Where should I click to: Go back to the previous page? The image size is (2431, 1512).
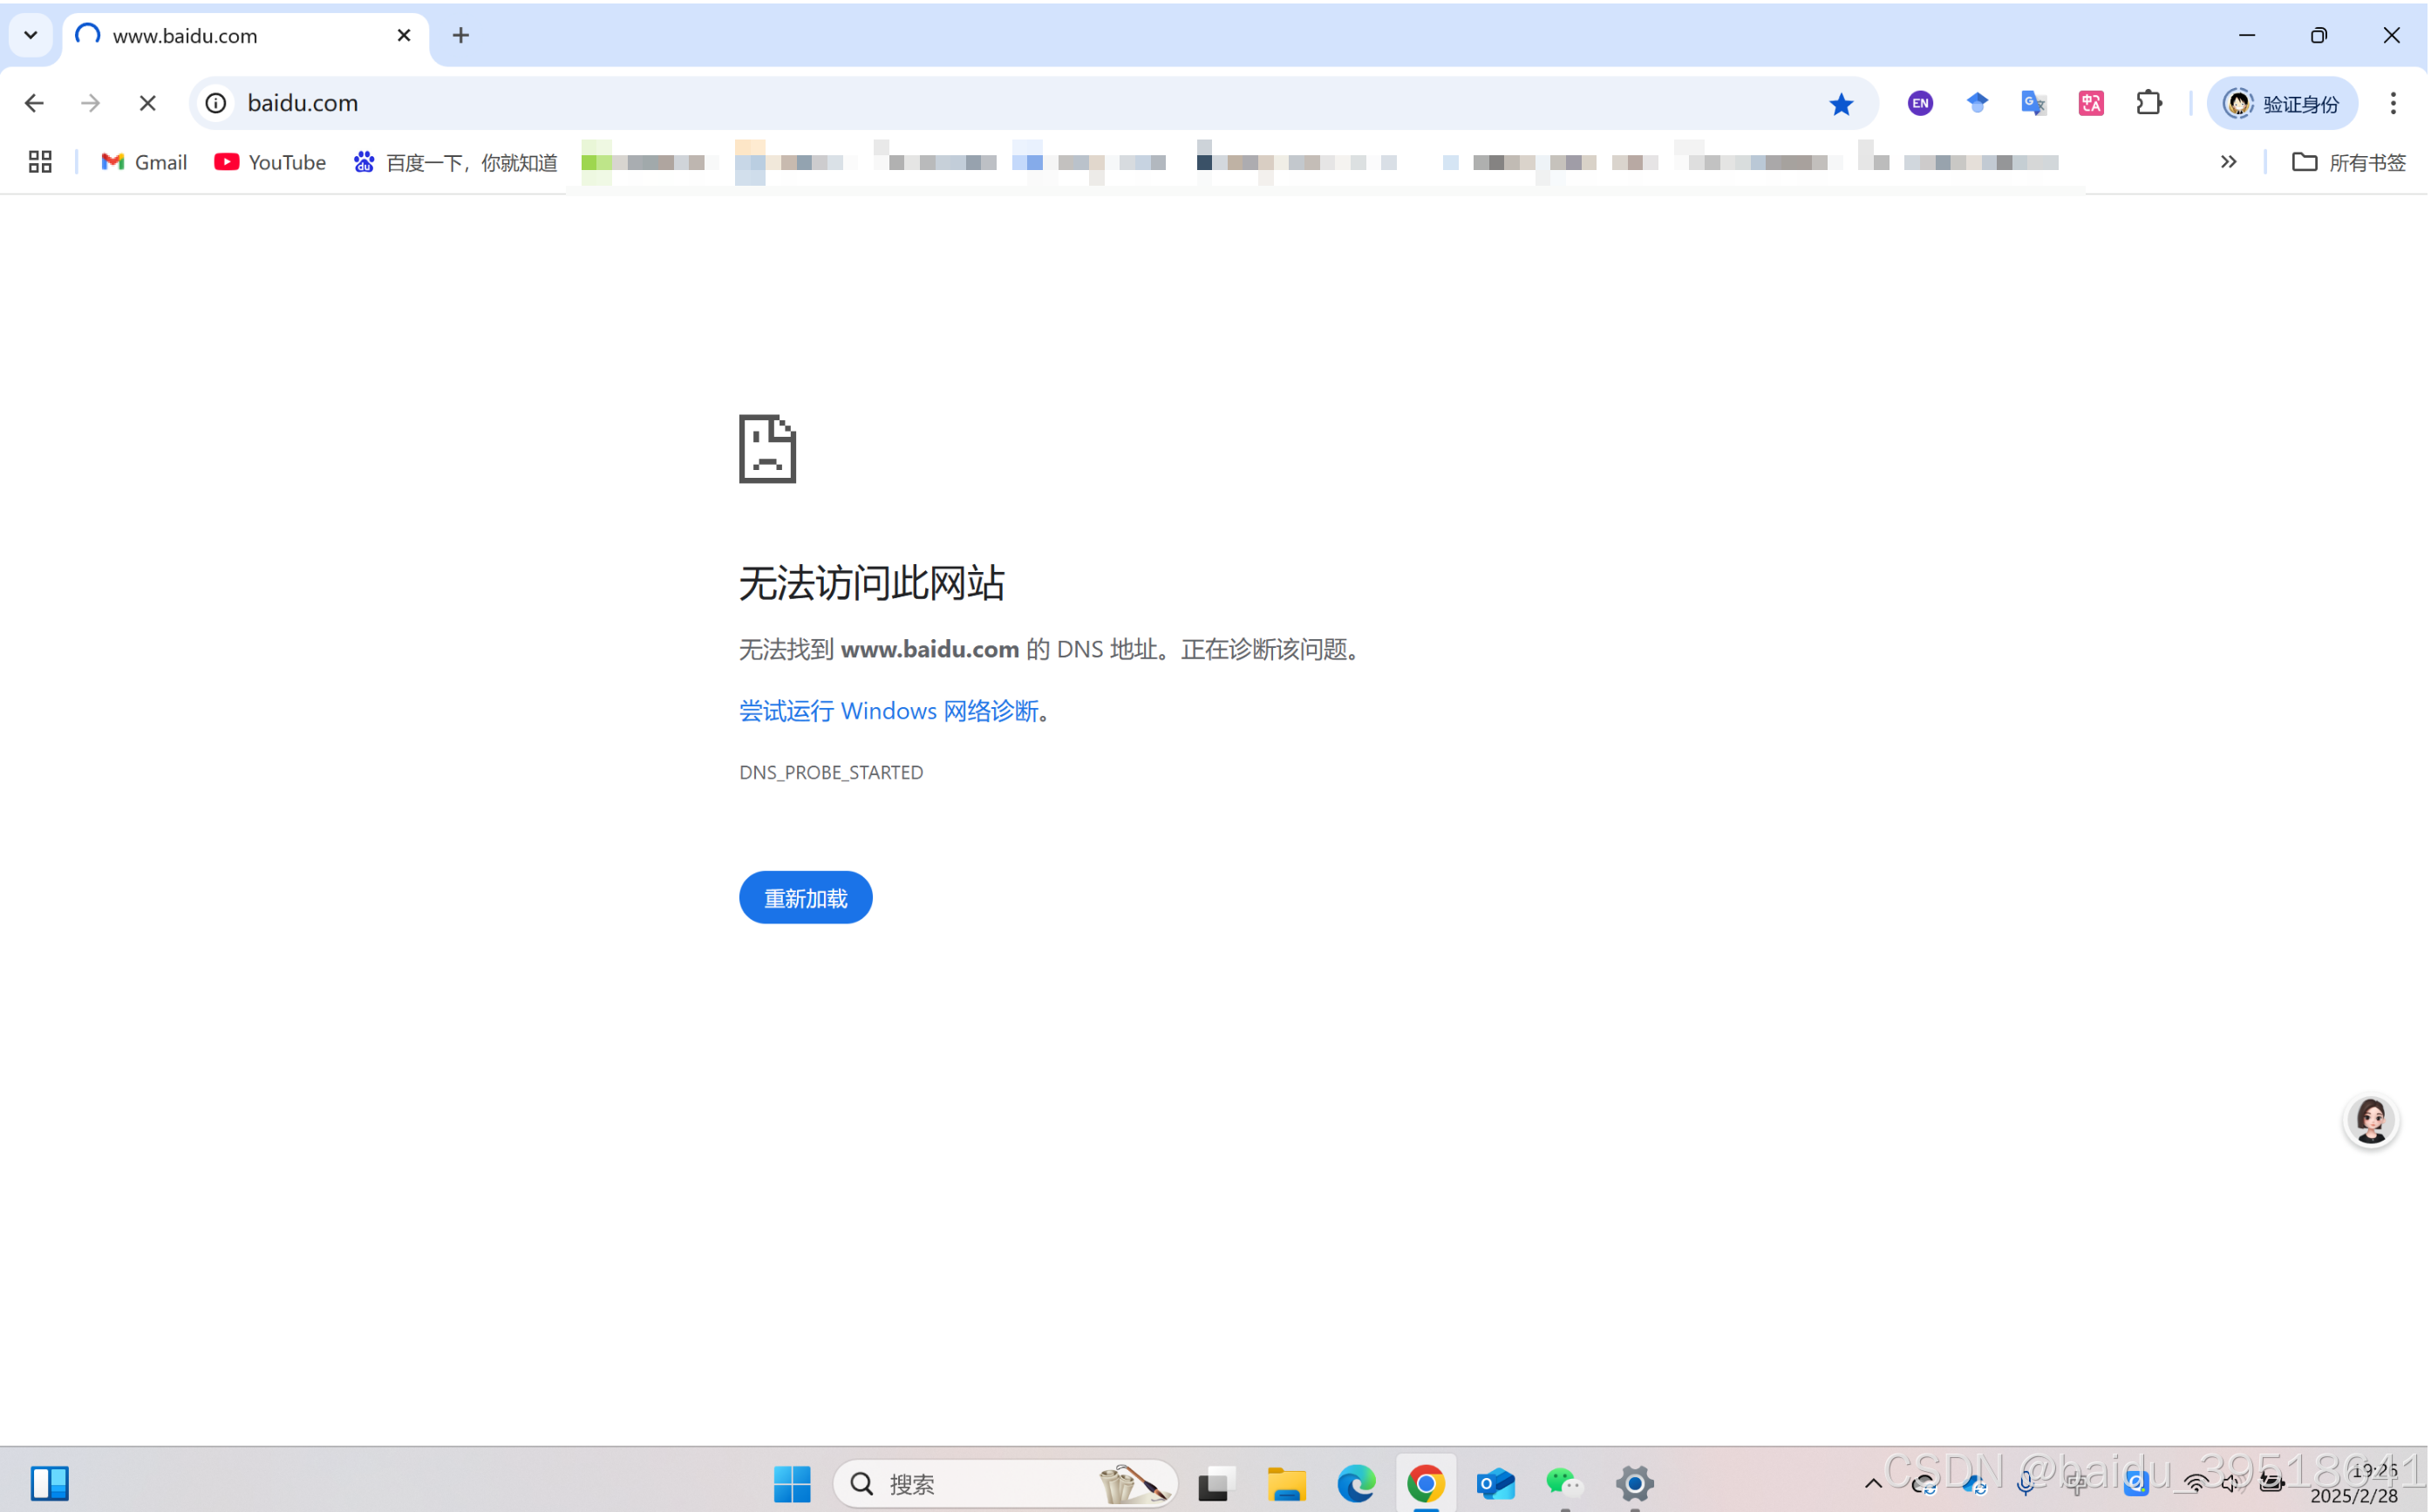(x=34, y=103)
